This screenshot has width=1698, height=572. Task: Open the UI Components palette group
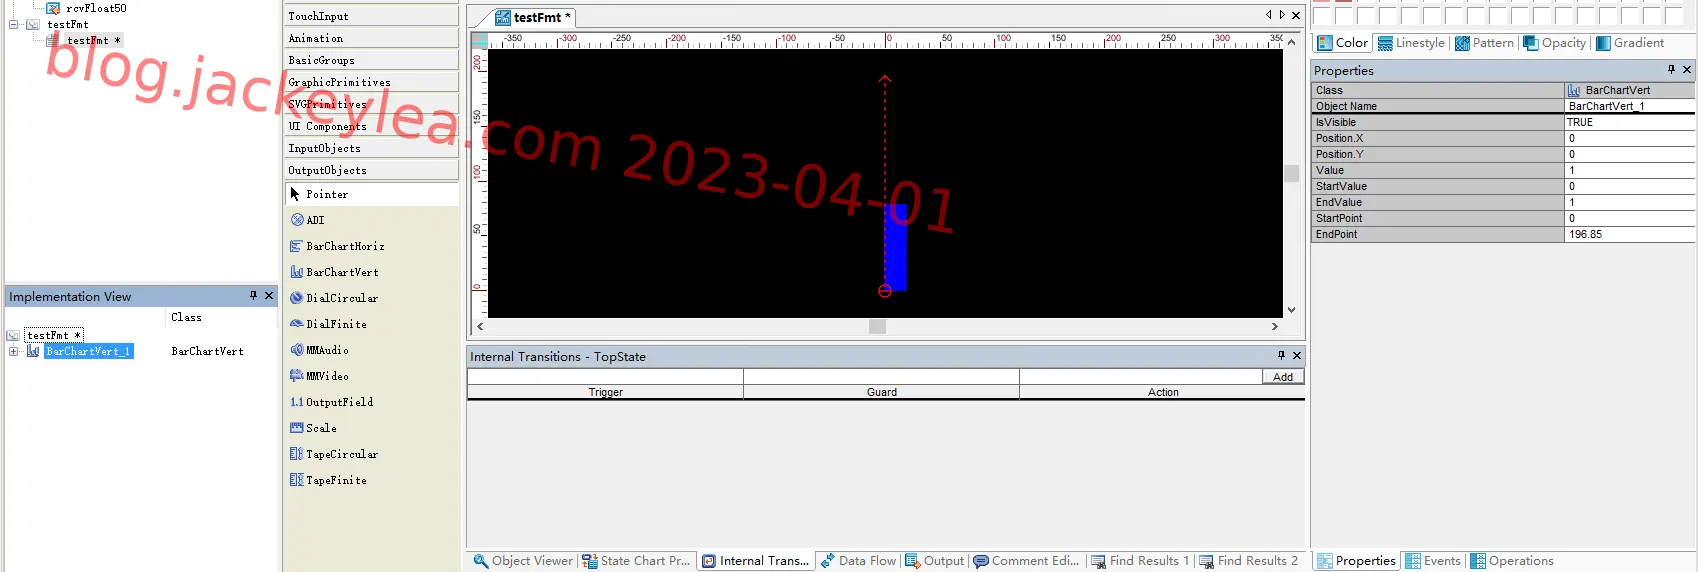371,126
